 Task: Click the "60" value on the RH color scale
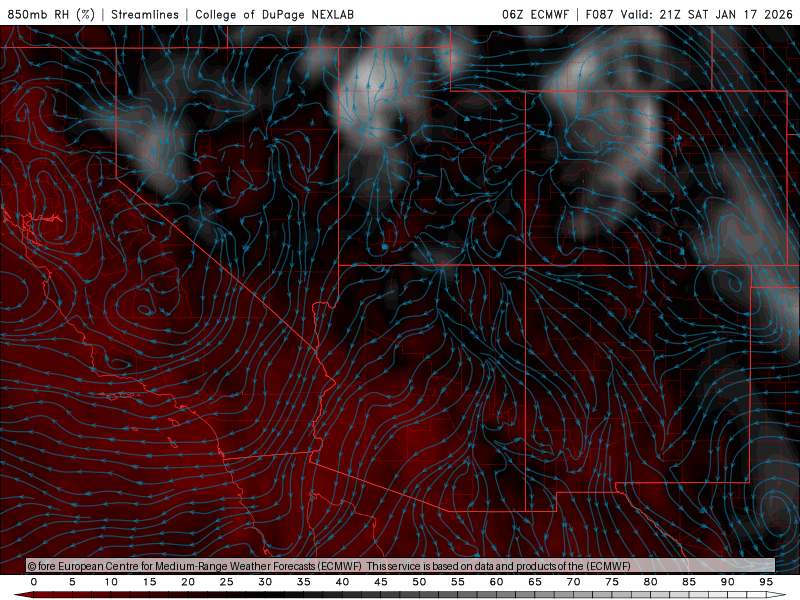(496, 582)
